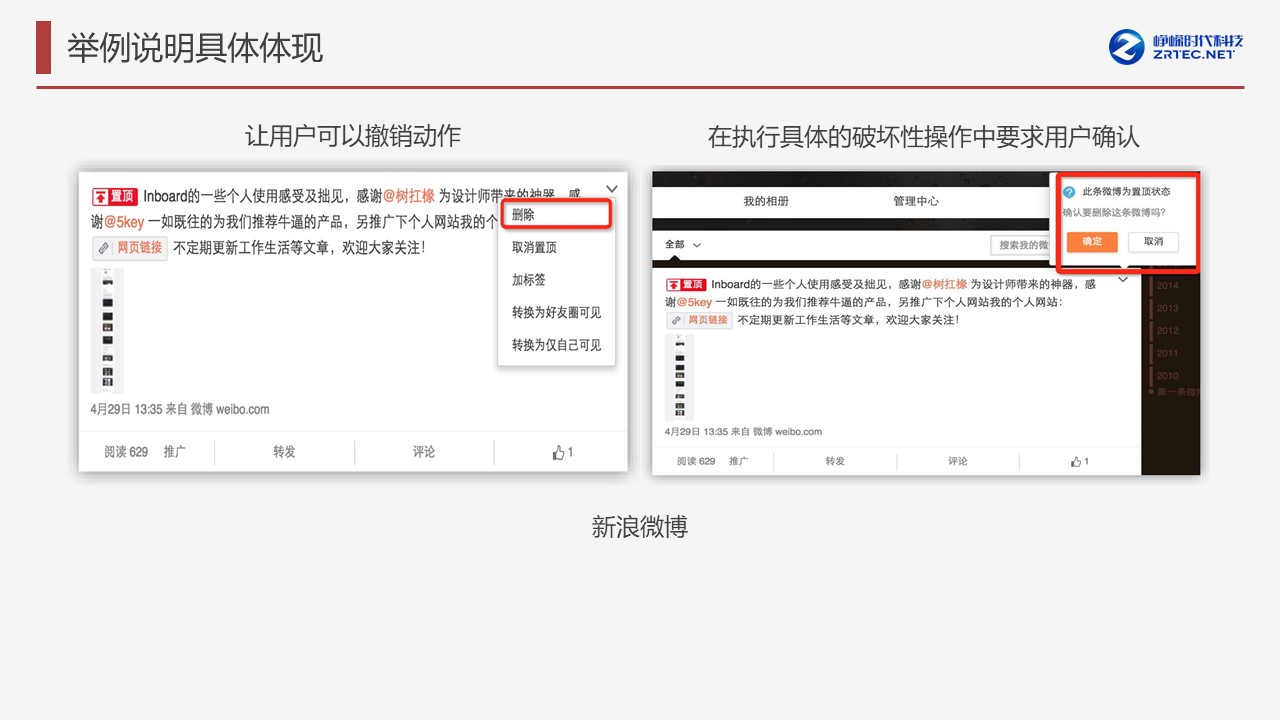The width and height of the screenshot is (1280, 720).
Task: Open the chevron menu on right screenshot post
Action: (1123, 280)
